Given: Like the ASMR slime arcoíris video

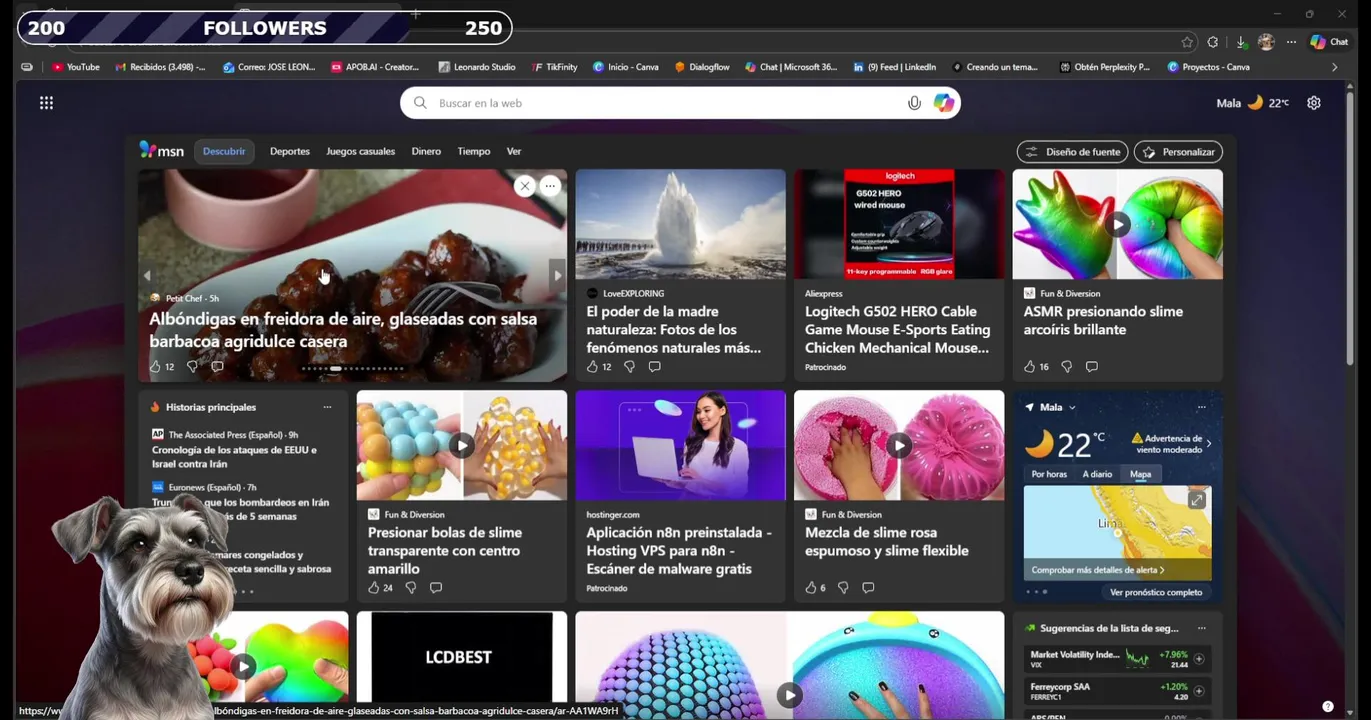Looking at the screenshot, I should coord(1029,367).
